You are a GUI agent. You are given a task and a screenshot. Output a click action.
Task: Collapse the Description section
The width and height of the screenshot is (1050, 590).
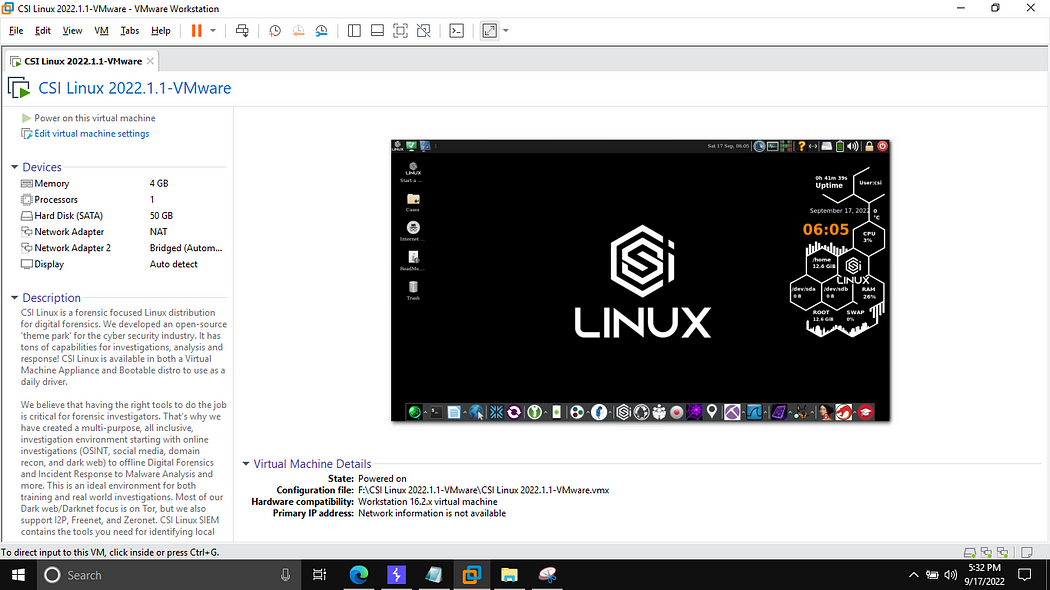coord(14,297)
